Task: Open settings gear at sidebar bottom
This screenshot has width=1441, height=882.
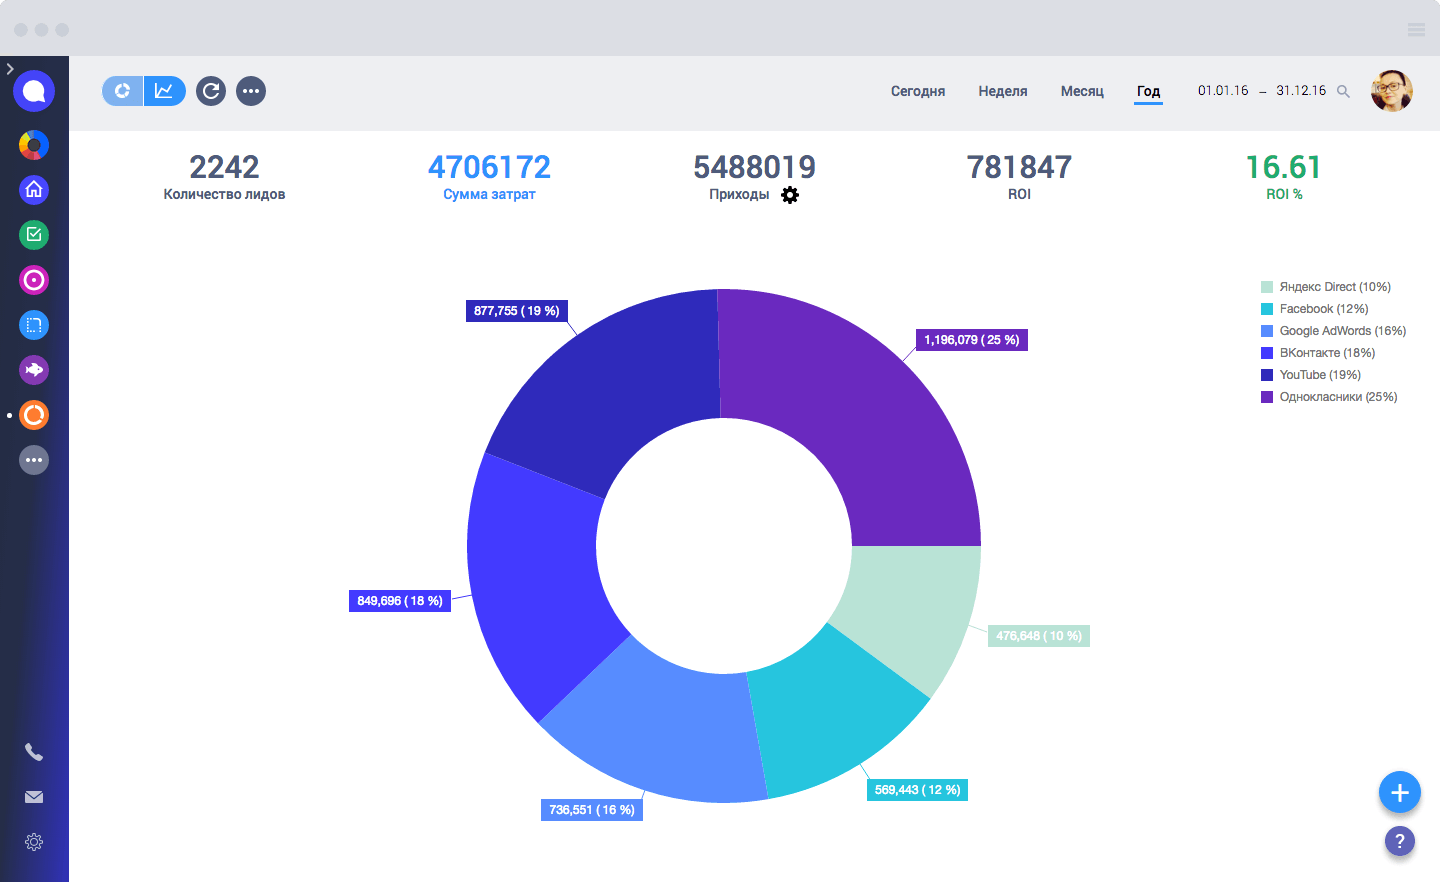Action: point(34,842)
